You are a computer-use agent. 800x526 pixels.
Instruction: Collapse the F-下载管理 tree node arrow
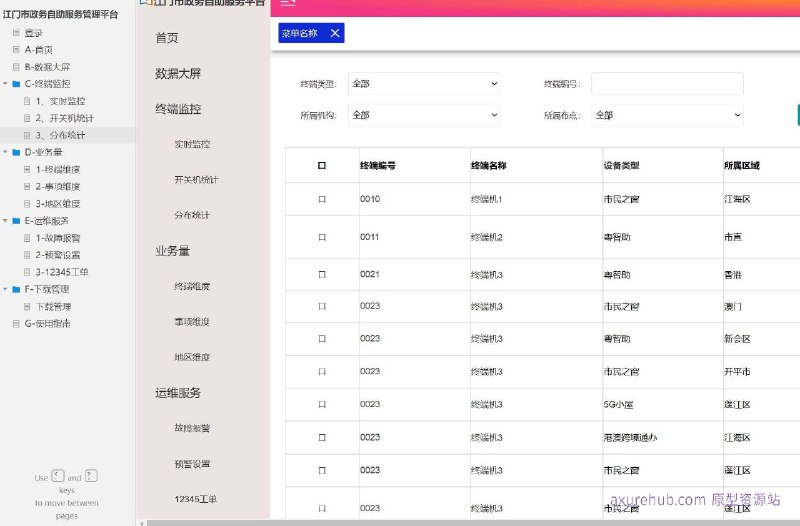(x=5, y=289)
